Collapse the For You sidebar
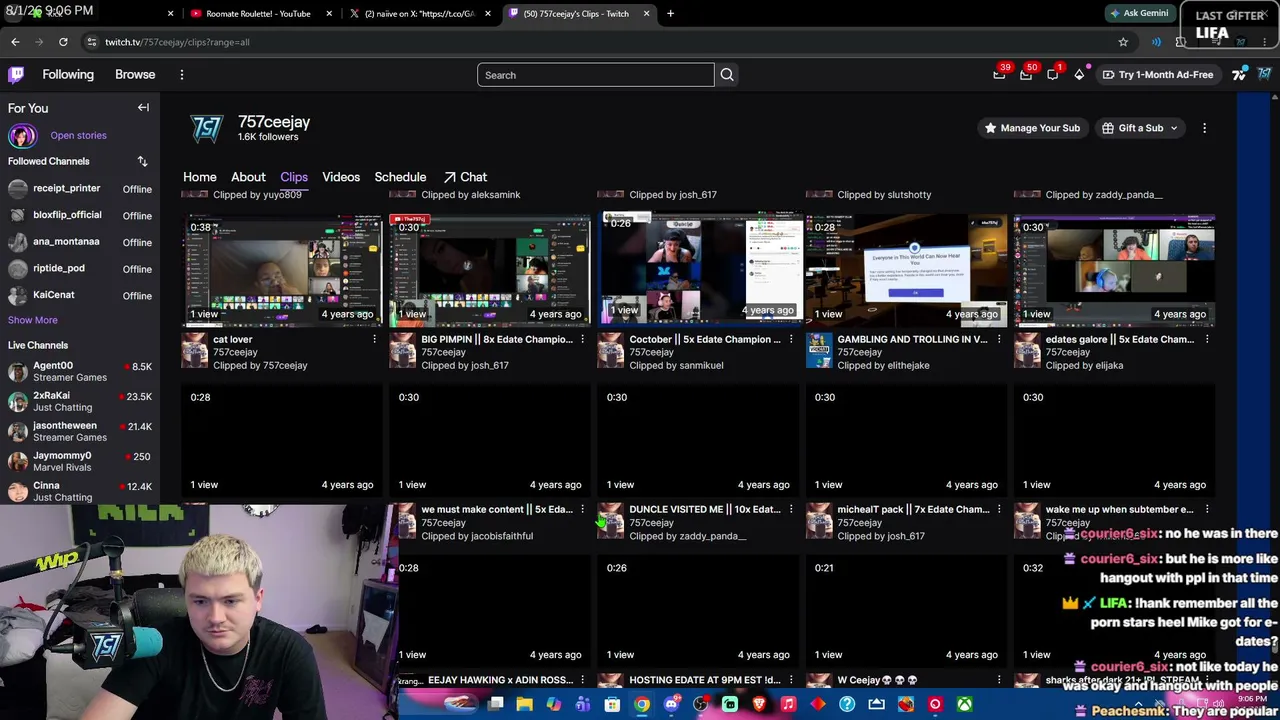The height and width of the screenshot is (720, 1280). click(x=143, y=108)
